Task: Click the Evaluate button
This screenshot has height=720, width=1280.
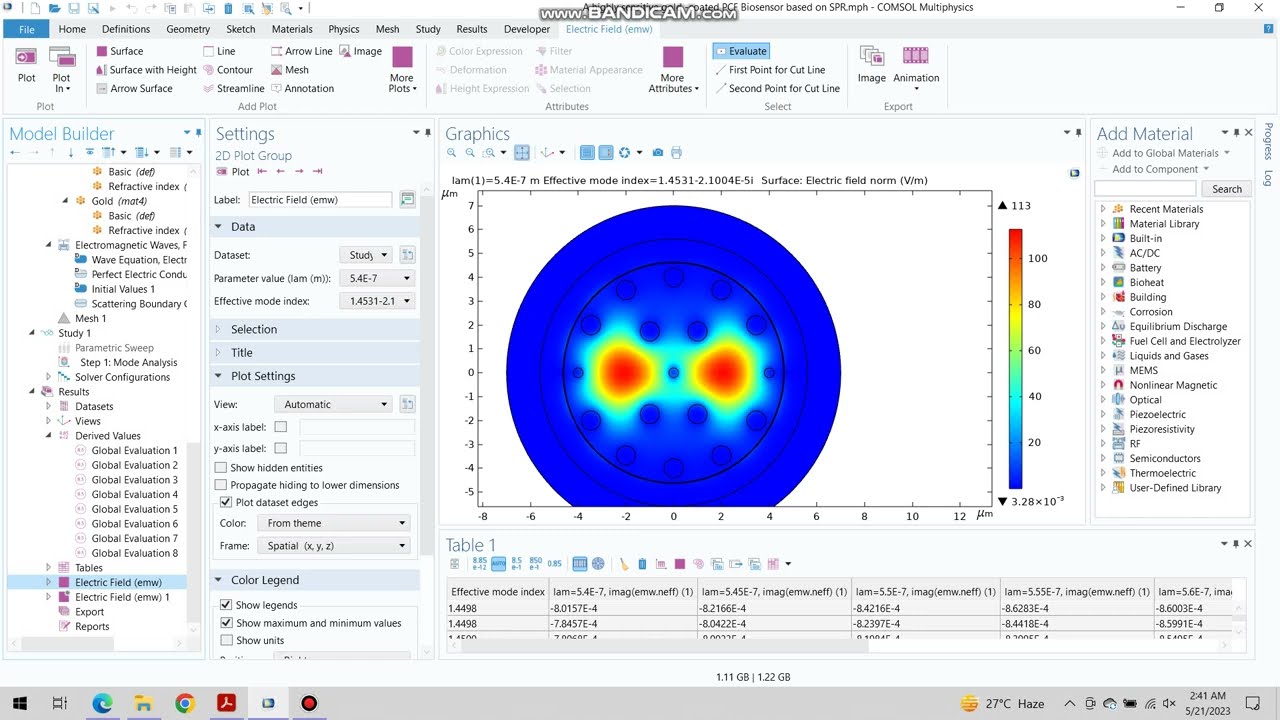Action: [x=740, y=51]
